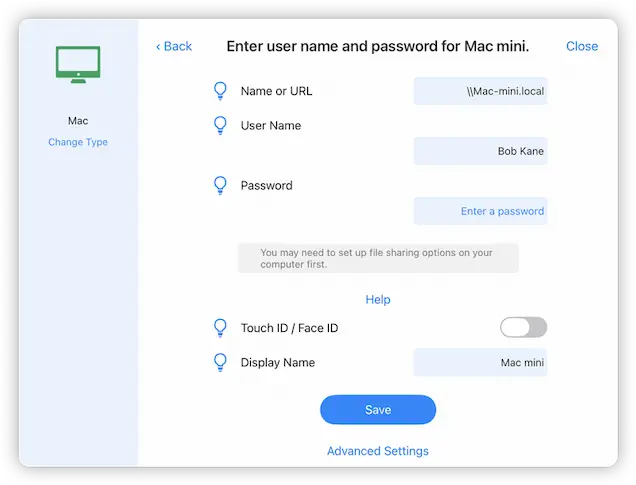
Task: Click the dialog title about Mac mini
Action: pyautogui.click(x=377, y=46)
